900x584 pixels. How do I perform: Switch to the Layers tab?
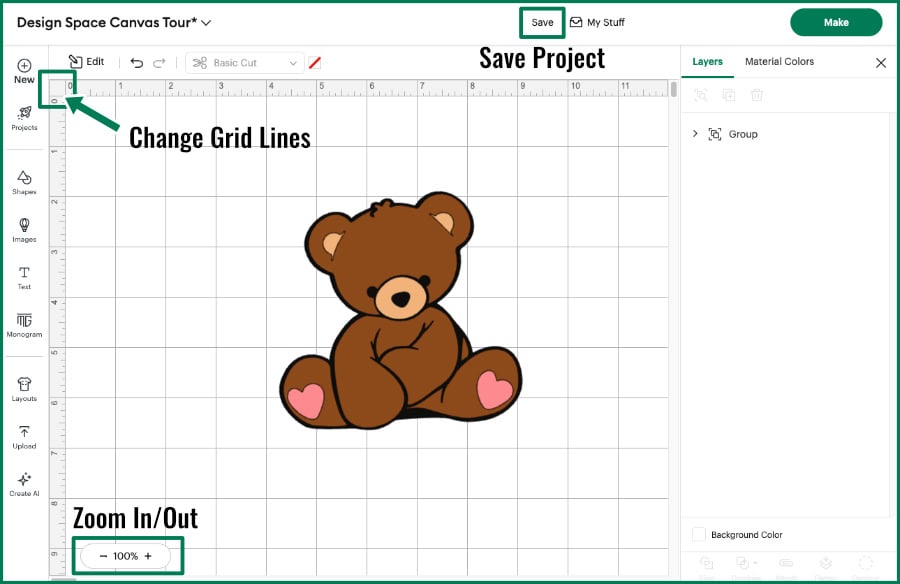click(707, 61)
